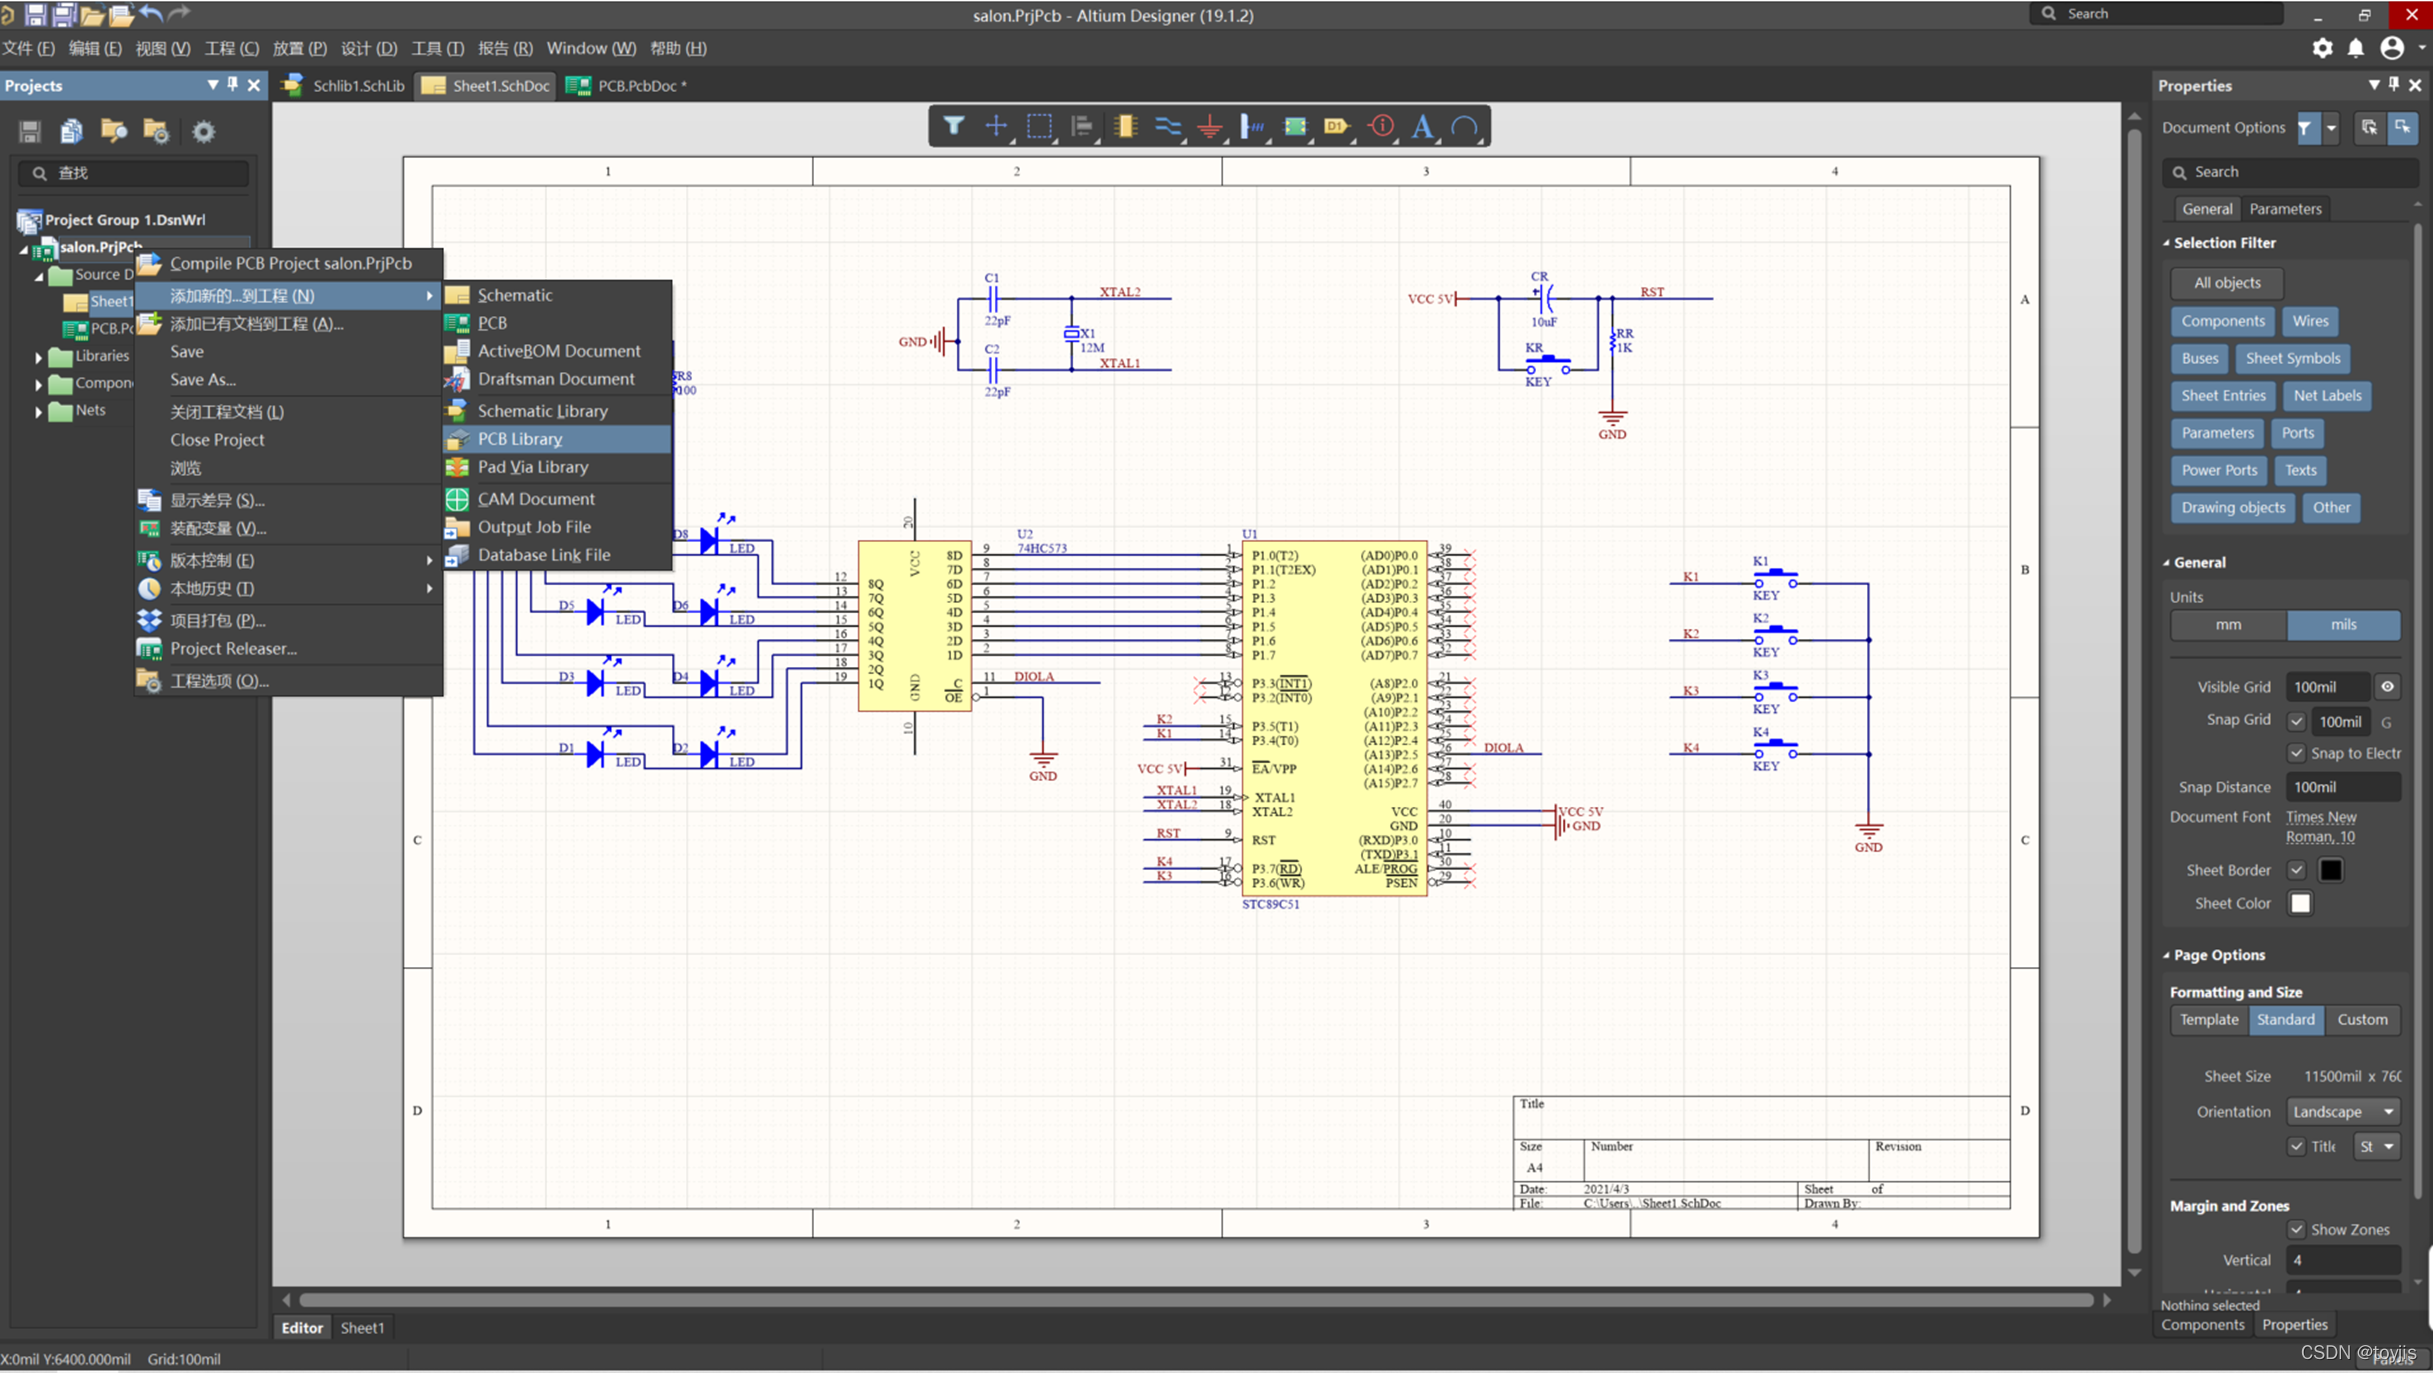Toggle the Show Zones checkbox

[2296, 1229]
